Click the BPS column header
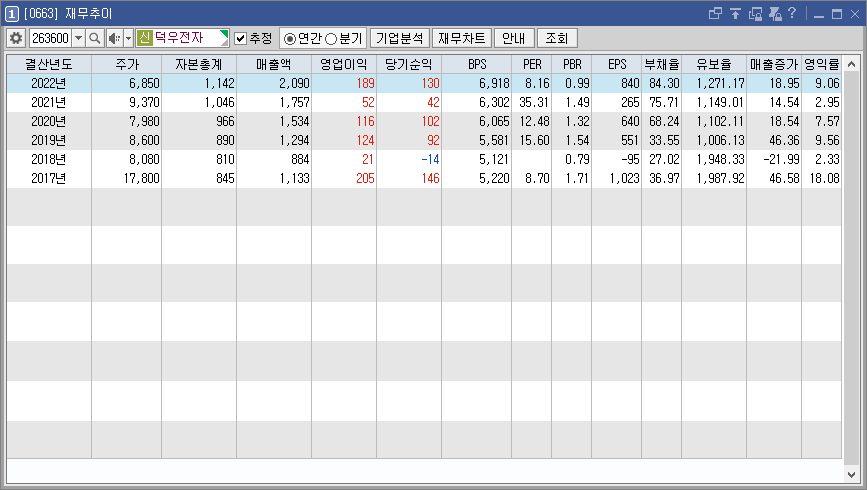This screenshot has width=867, height=490. point(477,64)
